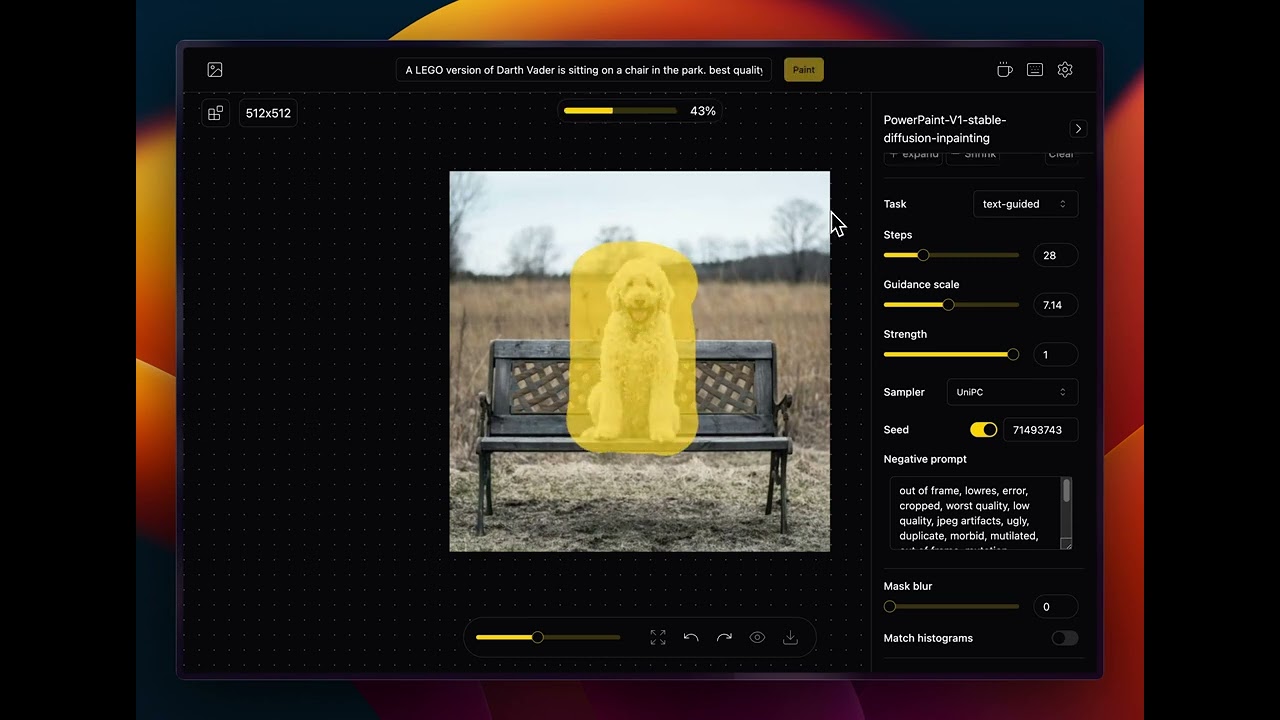
Task: Undo the last stroke
Action: pyautogui.click(x=691, y=637)
